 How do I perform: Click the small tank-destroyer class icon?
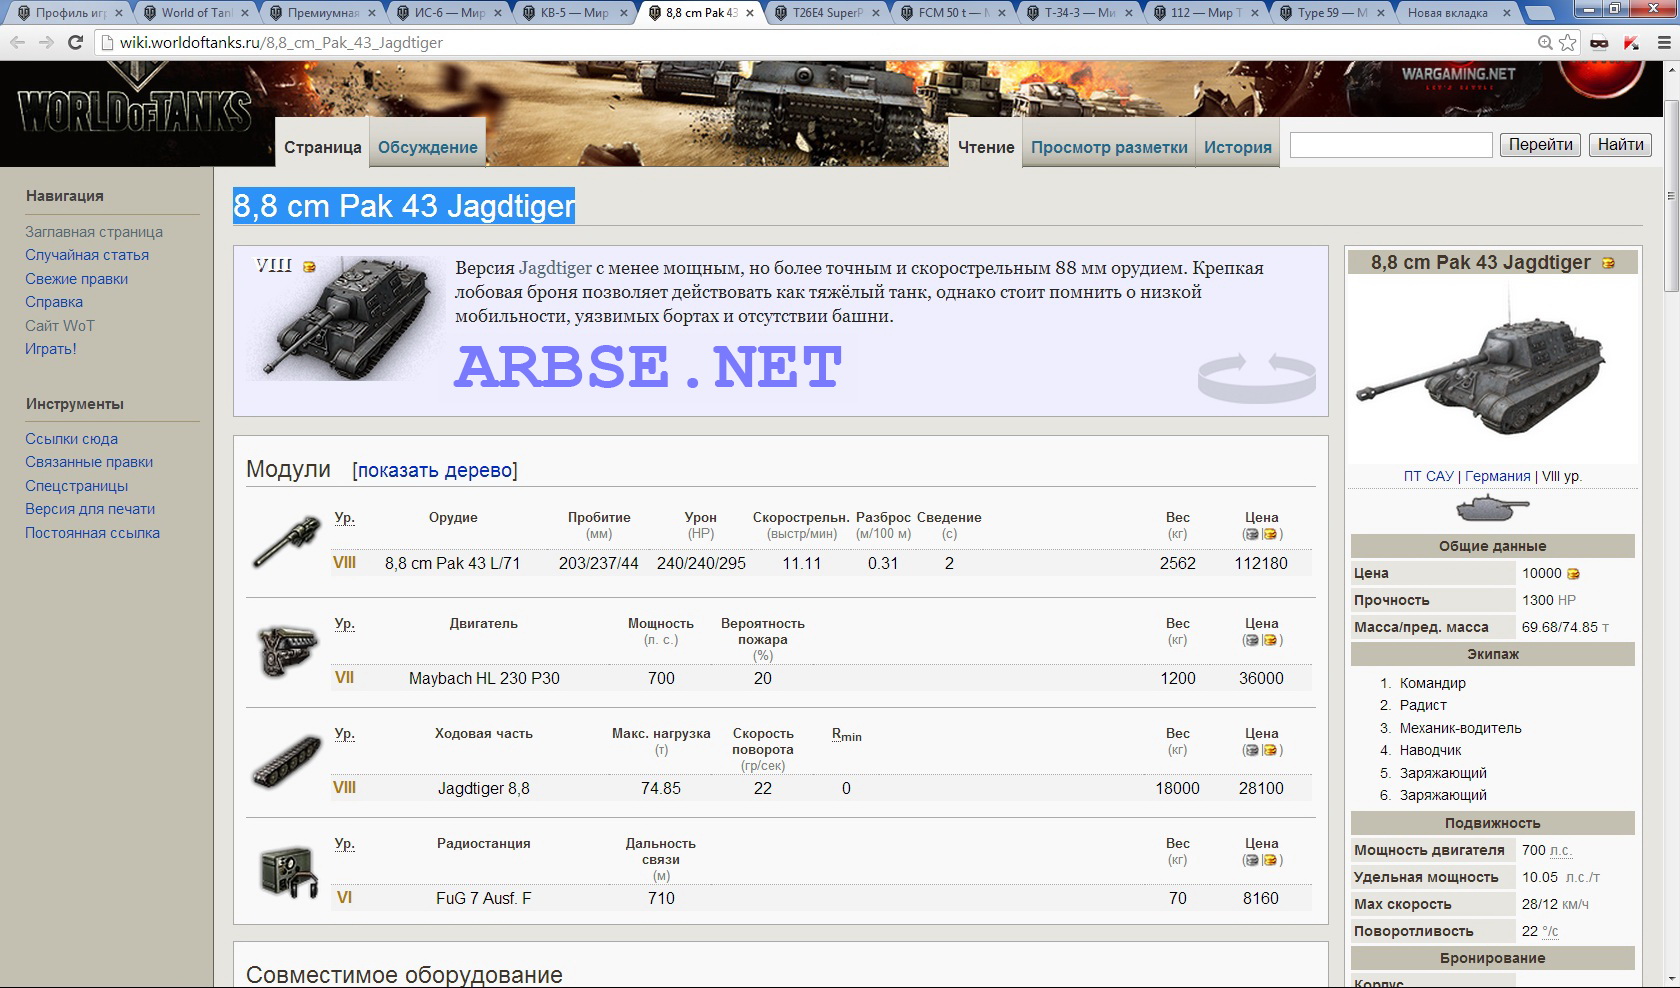tap(1493, 509)
